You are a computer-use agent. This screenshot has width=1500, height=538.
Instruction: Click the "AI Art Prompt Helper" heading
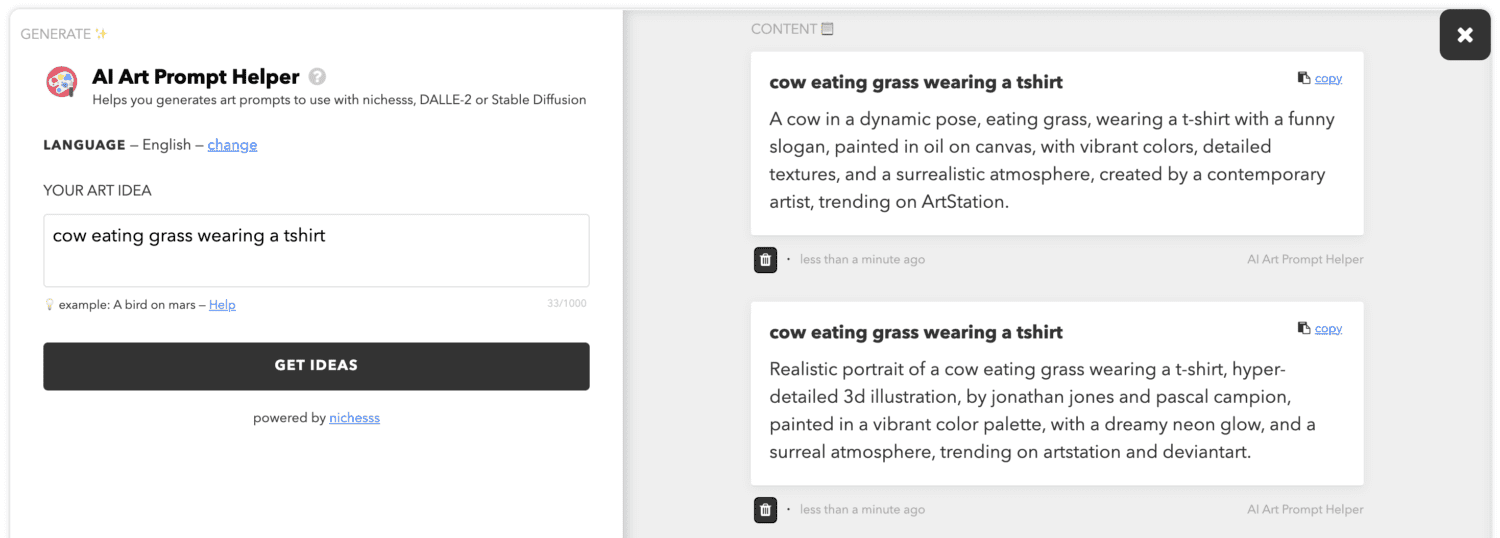point(196,77)
